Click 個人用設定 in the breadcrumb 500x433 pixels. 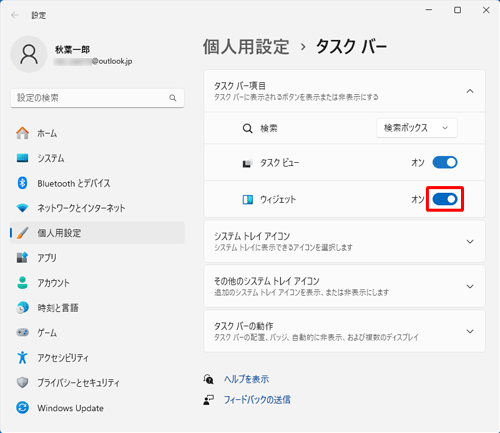[x=246, y=46]
